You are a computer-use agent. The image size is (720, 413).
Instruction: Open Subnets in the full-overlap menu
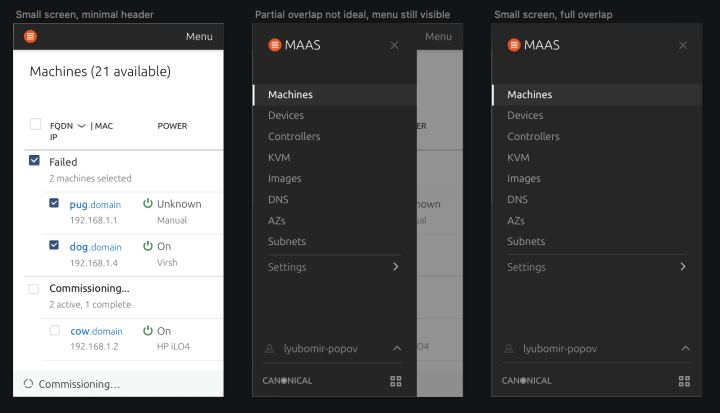(x=526, y=241)
